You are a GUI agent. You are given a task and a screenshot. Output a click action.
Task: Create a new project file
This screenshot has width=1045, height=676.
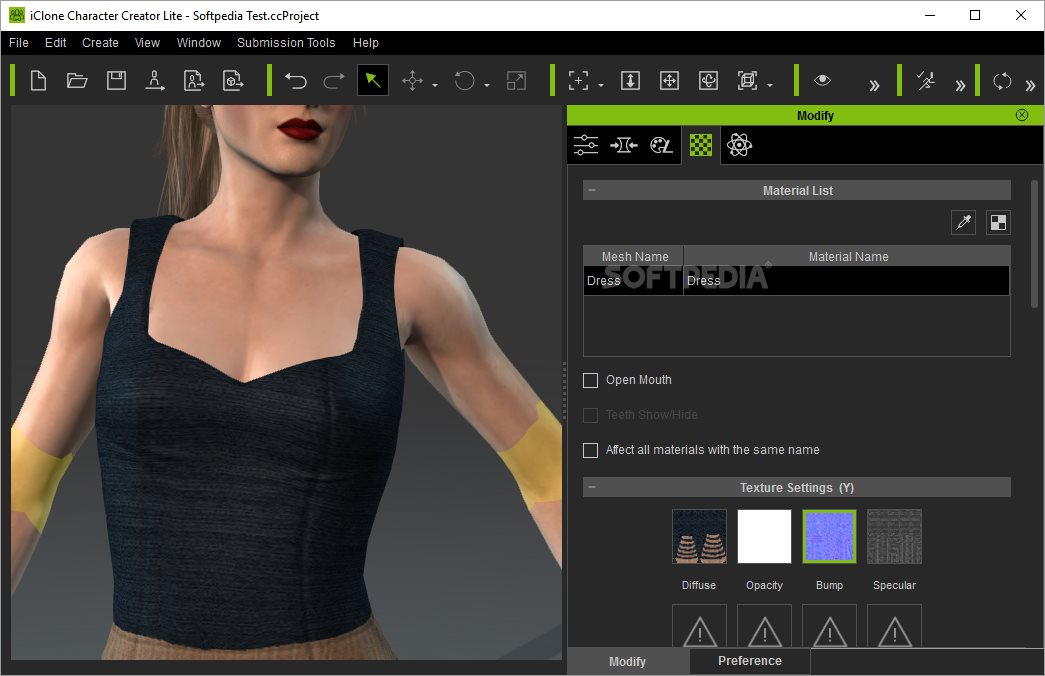click(x=39, y=81)
